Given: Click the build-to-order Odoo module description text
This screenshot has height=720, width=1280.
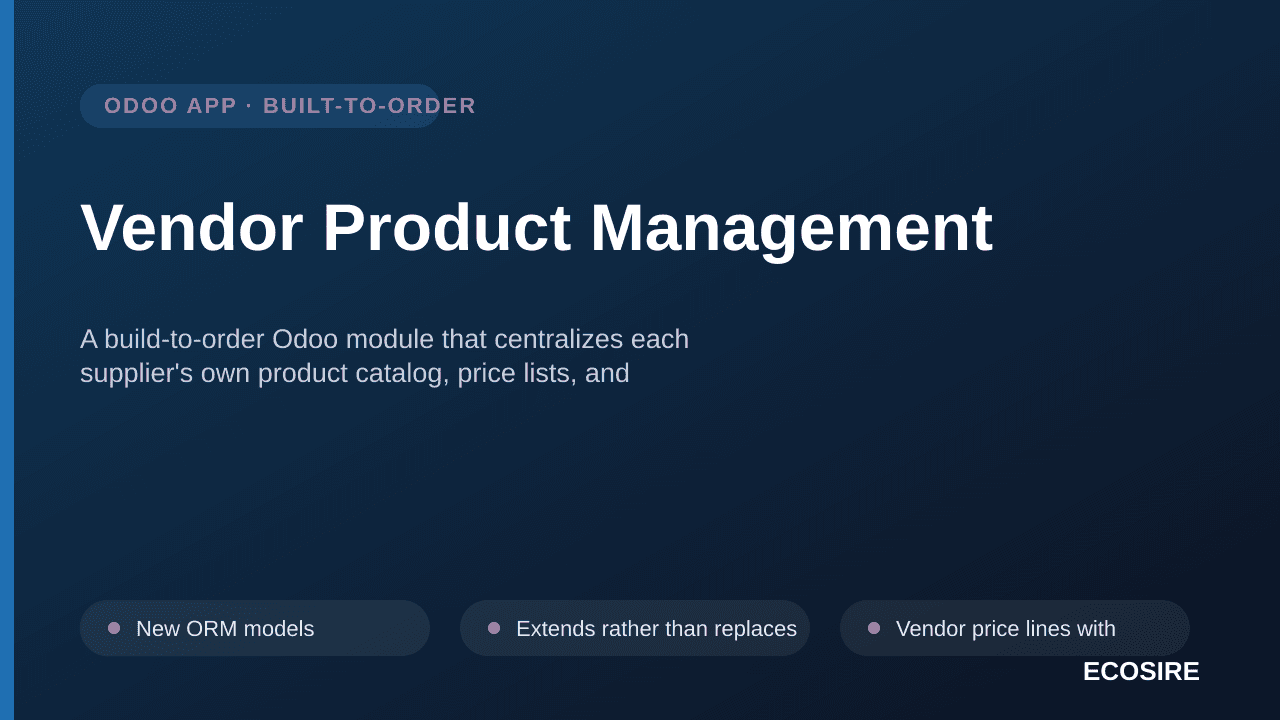Looking at the screenshot, I should point(384,356).
